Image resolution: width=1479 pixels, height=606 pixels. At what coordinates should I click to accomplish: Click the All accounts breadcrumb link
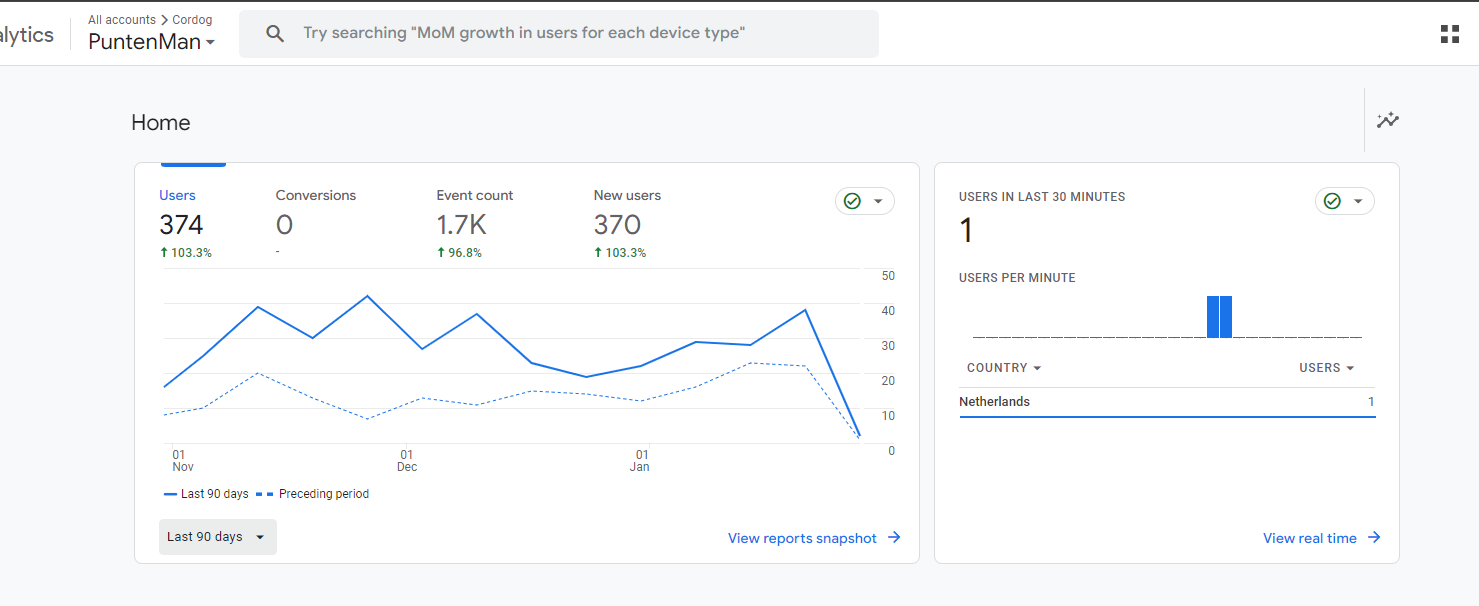coord(122,19)
